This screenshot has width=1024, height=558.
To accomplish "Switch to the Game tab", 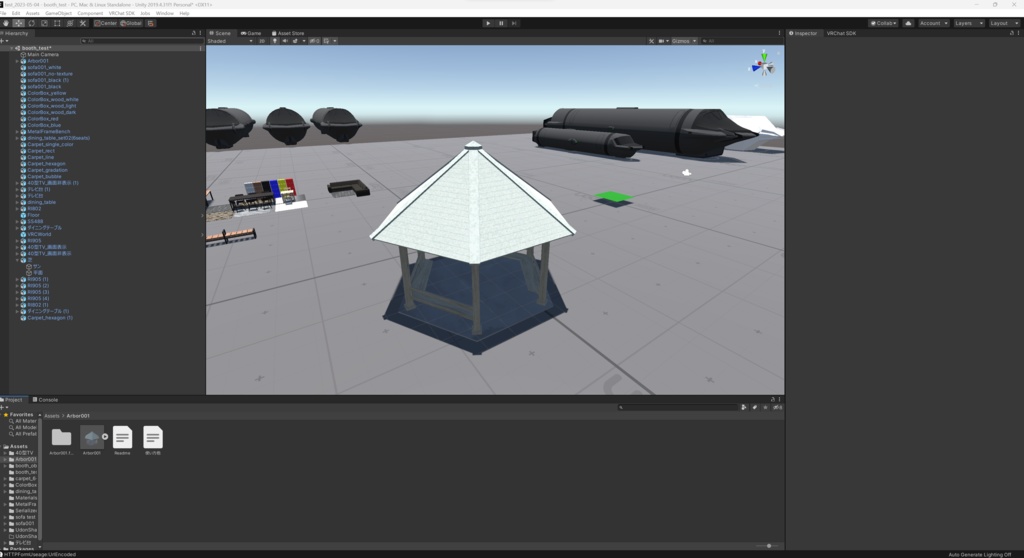I will tap(251, 33).
